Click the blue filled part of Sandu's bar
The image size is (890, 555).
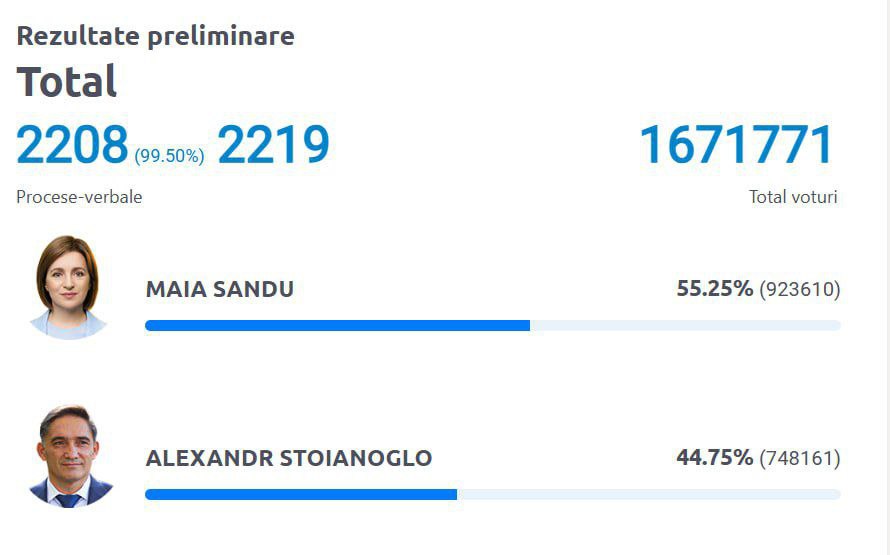coord(337,325)
